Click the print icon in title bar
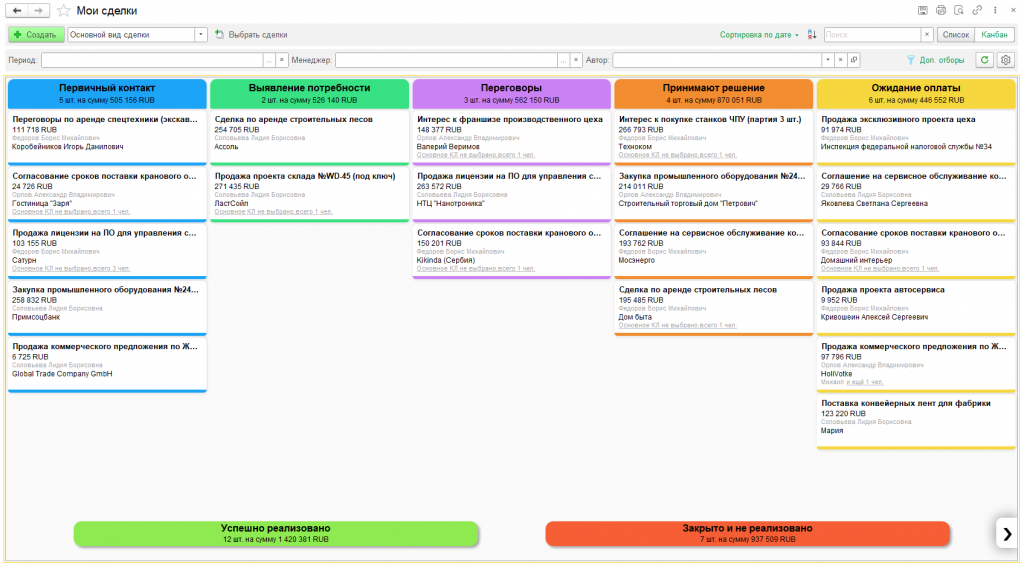 coord(940,10)
